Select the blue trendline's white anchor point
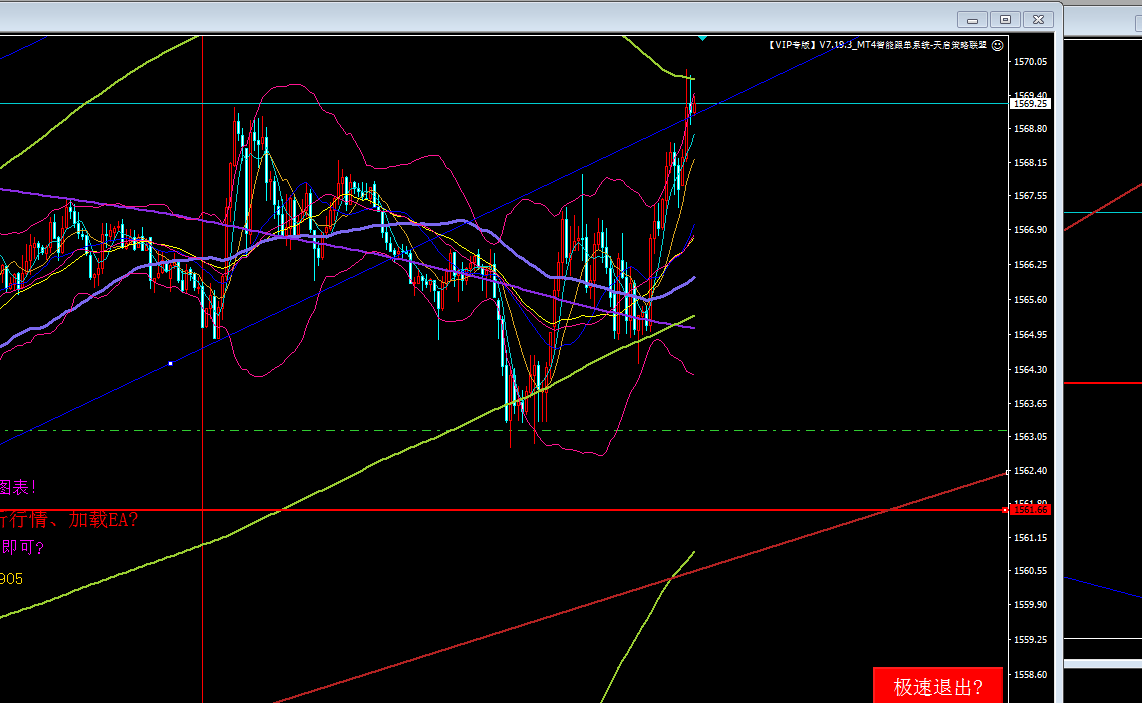1142x703 pixels. tap(170, 363)
